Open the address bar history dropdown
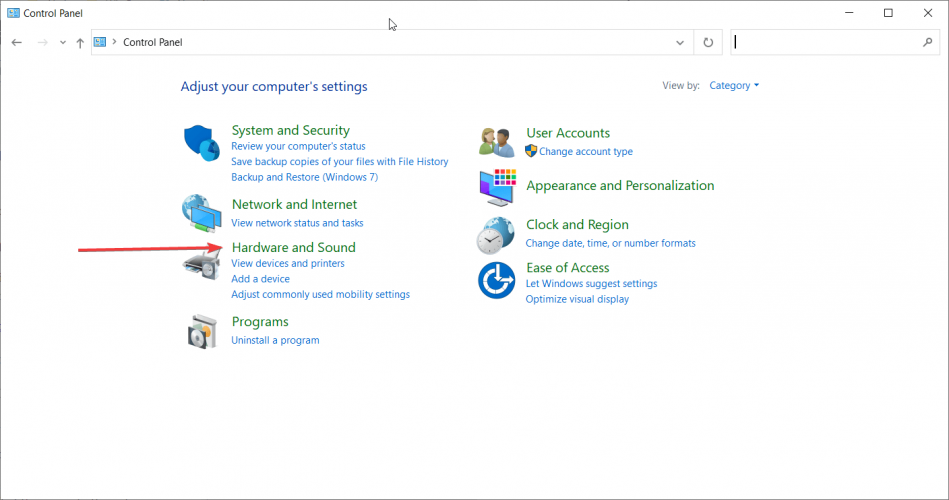 [x=680, y=42]
